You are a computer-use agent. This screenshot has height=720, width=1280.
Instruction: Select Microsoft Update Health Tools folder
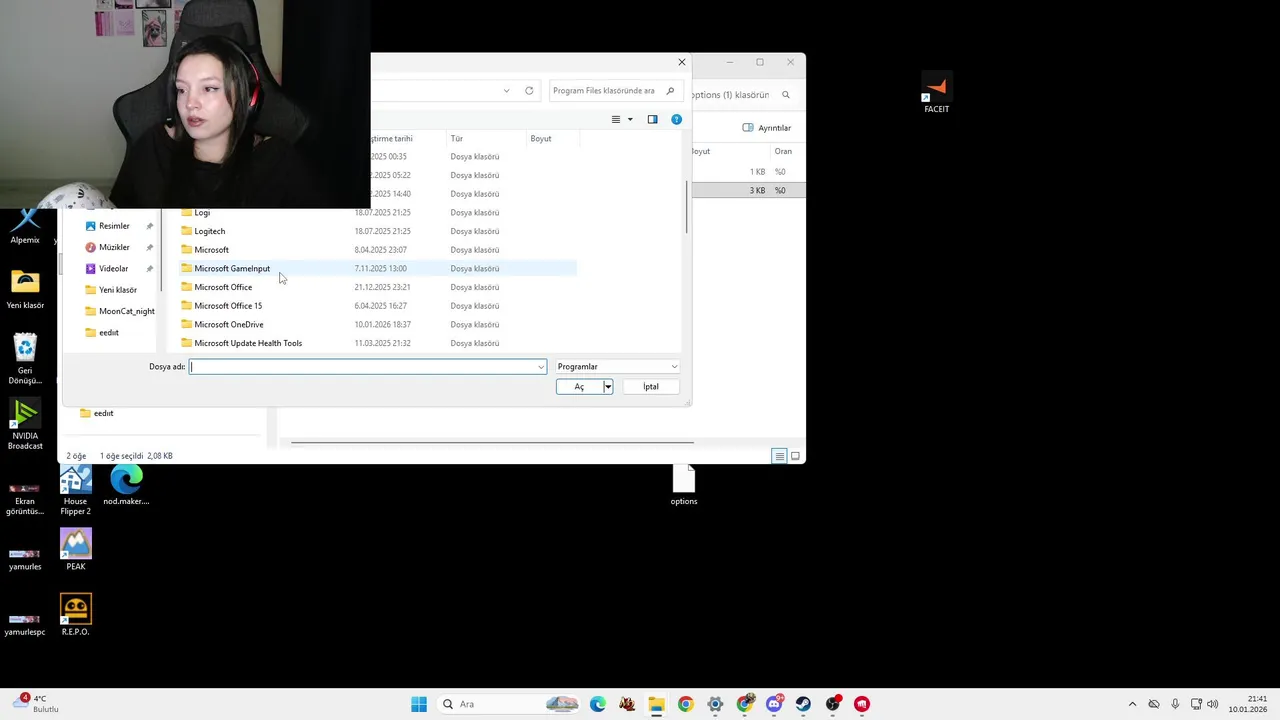[378, 343]
